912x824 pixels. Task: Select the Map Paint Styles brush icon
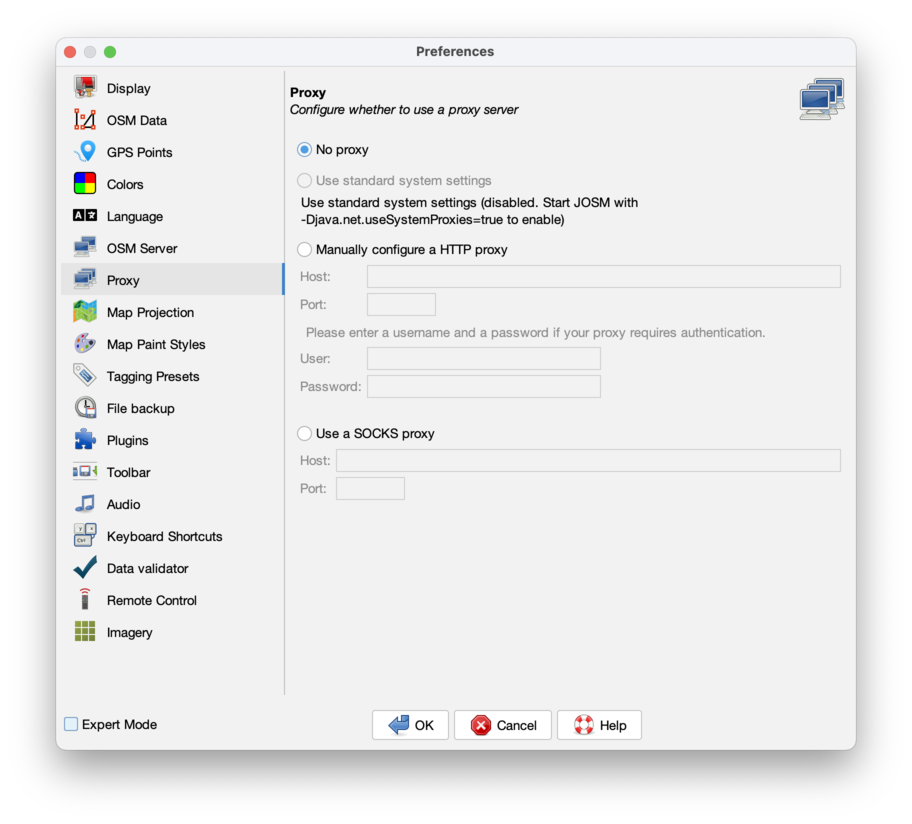point(84,344)
